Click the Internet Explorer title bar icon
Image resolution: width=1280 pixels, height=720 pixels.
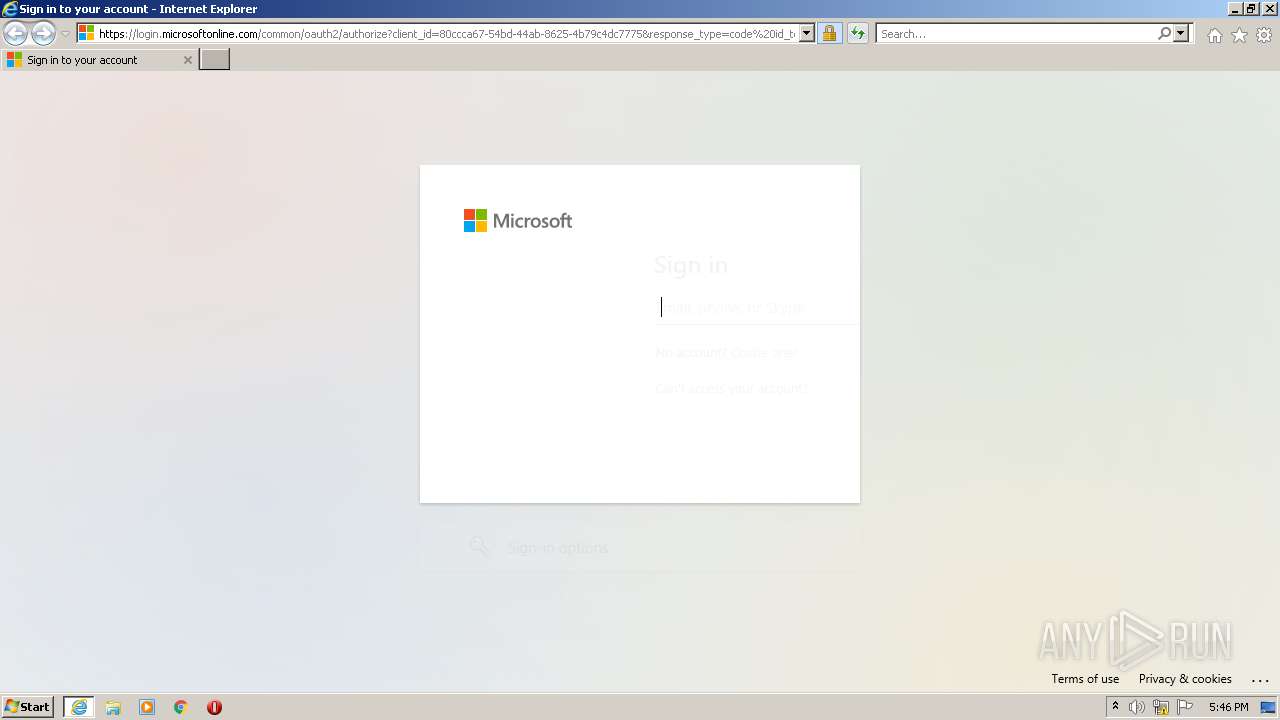click(10, 9)
